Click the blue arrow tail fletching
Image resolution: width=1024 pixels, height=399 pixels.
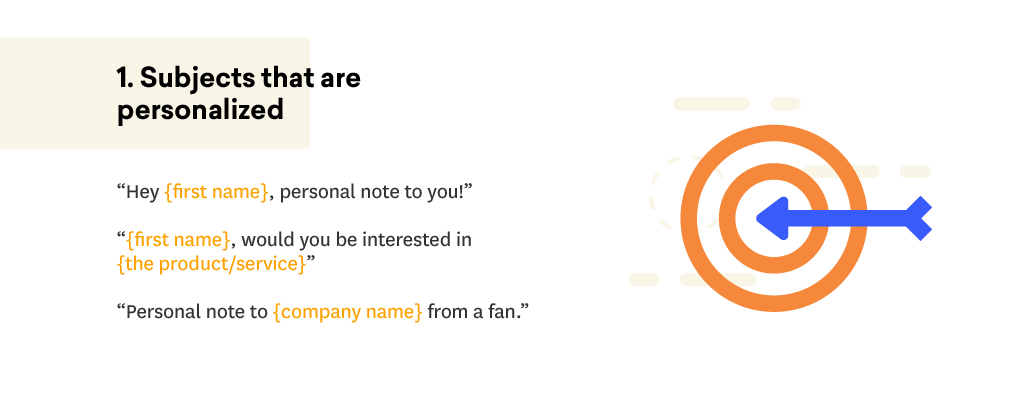919,218
